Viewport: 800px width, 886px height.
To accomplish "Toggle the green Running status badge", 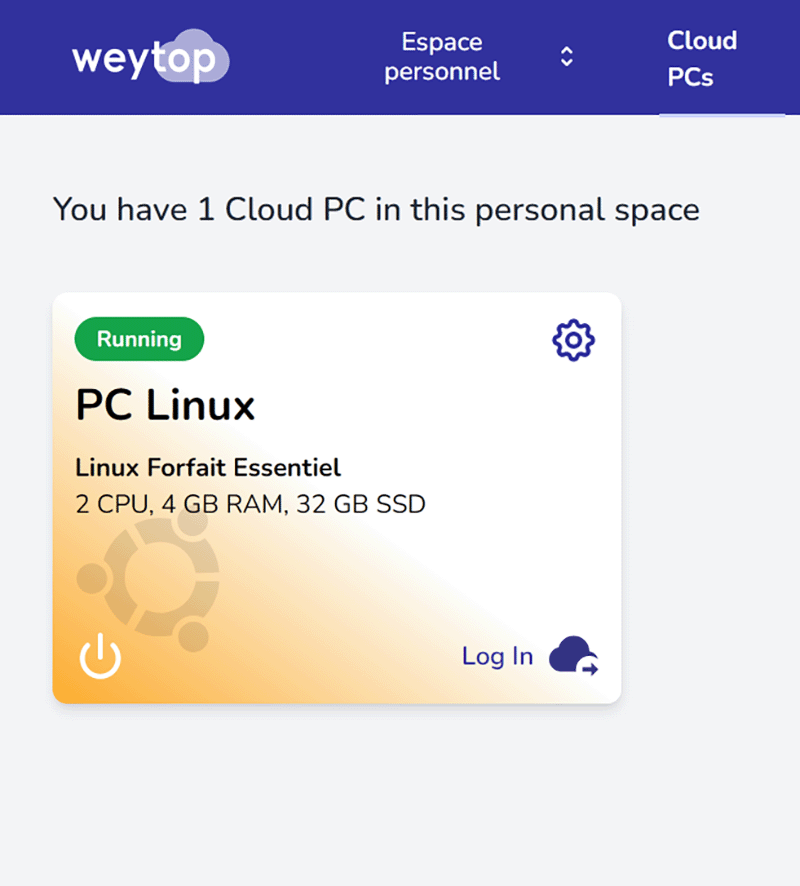I will point(138,339).
